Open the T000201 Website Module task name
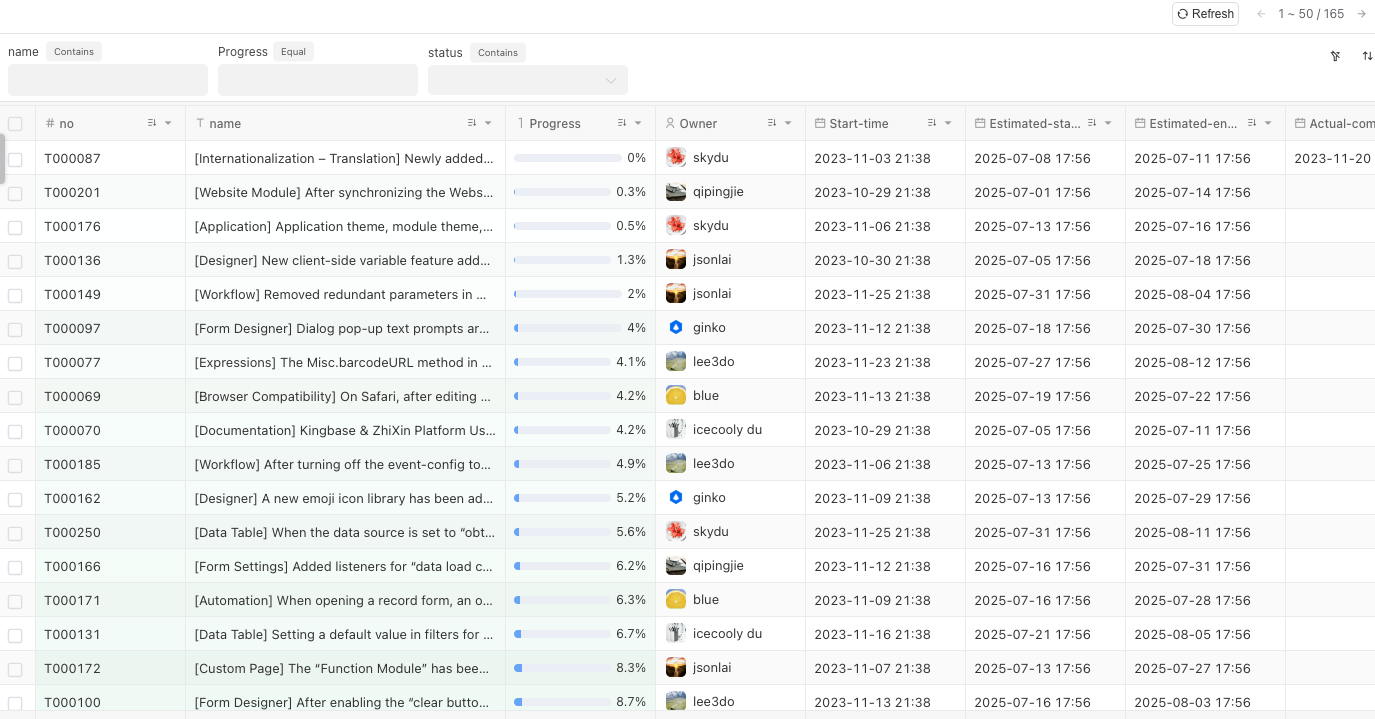 tap(344, 192)
